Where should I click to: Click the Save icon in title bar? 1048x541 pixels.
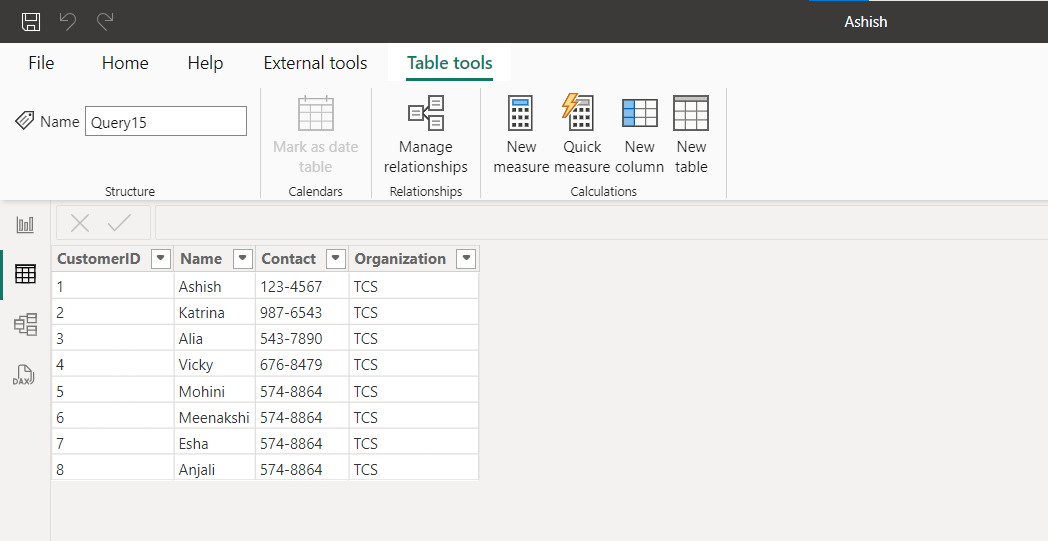31,21
